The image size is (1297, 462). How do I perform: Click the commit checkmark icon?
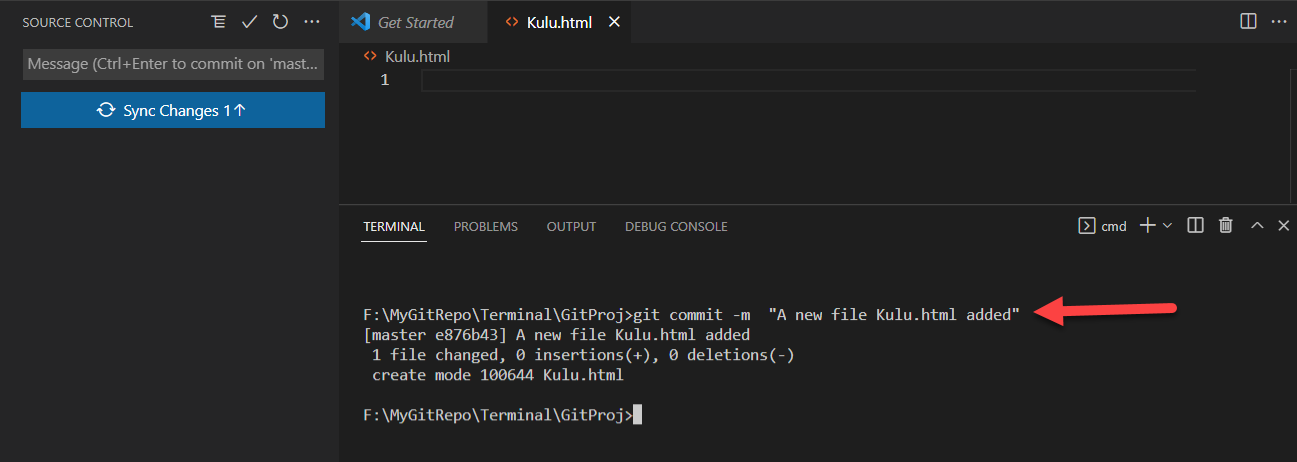tap(250, 22)
